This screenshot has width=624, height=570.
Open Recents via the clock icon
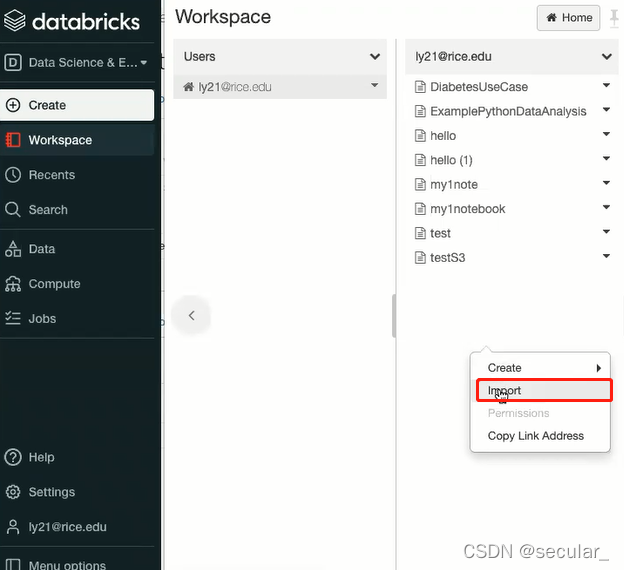coord(13,175)
